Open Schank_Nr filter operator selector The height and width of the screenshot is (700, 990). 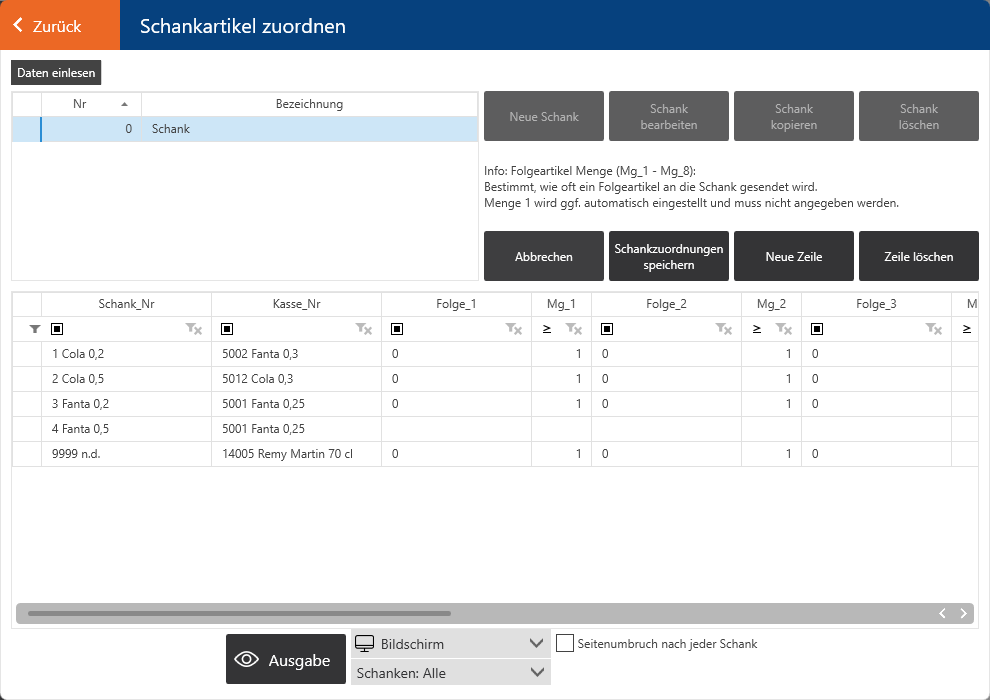(57, 329)
